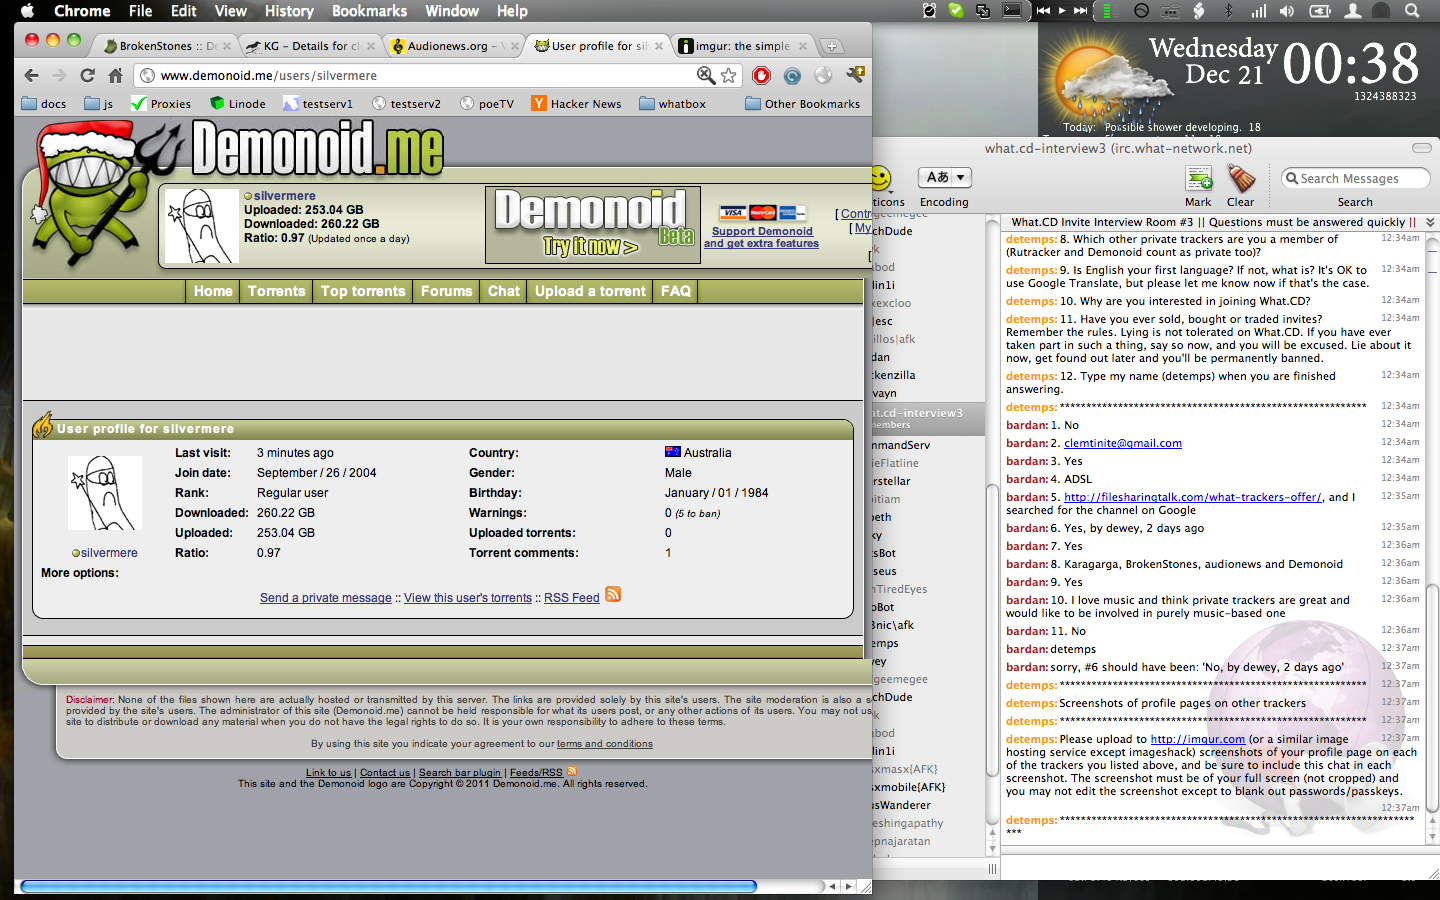Click the blue circular extension icon in Chrome

pos(792,76)
